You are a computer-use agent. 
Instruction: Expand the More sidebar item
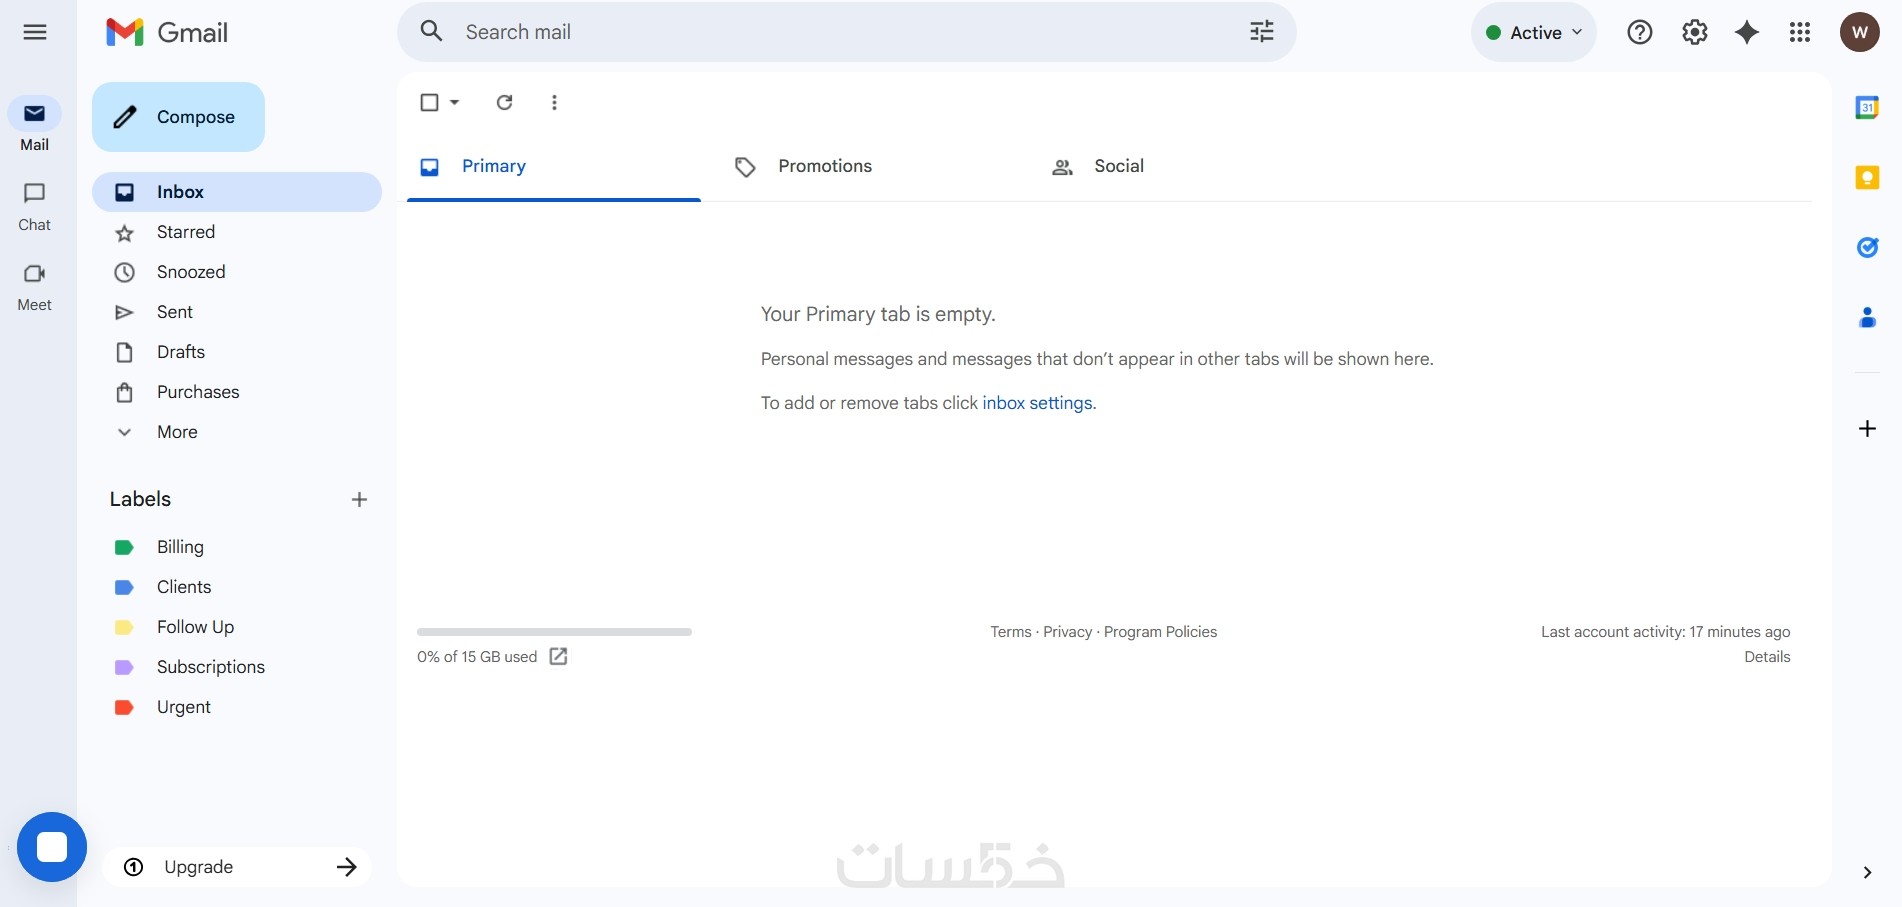click(177, 432)
